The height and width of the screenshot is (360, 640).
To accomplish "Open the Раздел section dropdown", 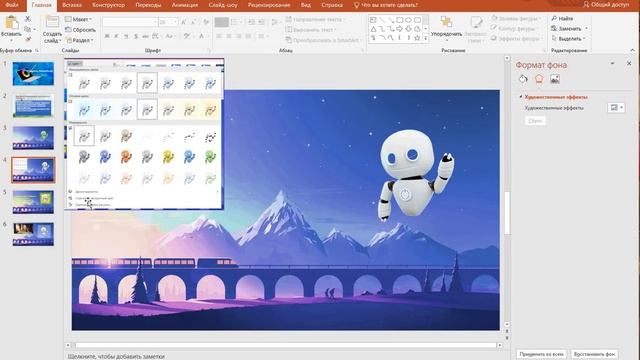I will [80, 40].
